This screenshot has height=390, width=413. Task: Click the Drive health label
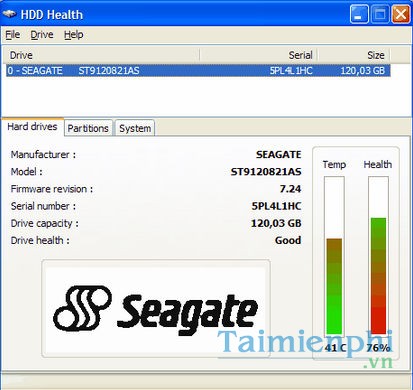pyautogui.click(x=40, y=240)
